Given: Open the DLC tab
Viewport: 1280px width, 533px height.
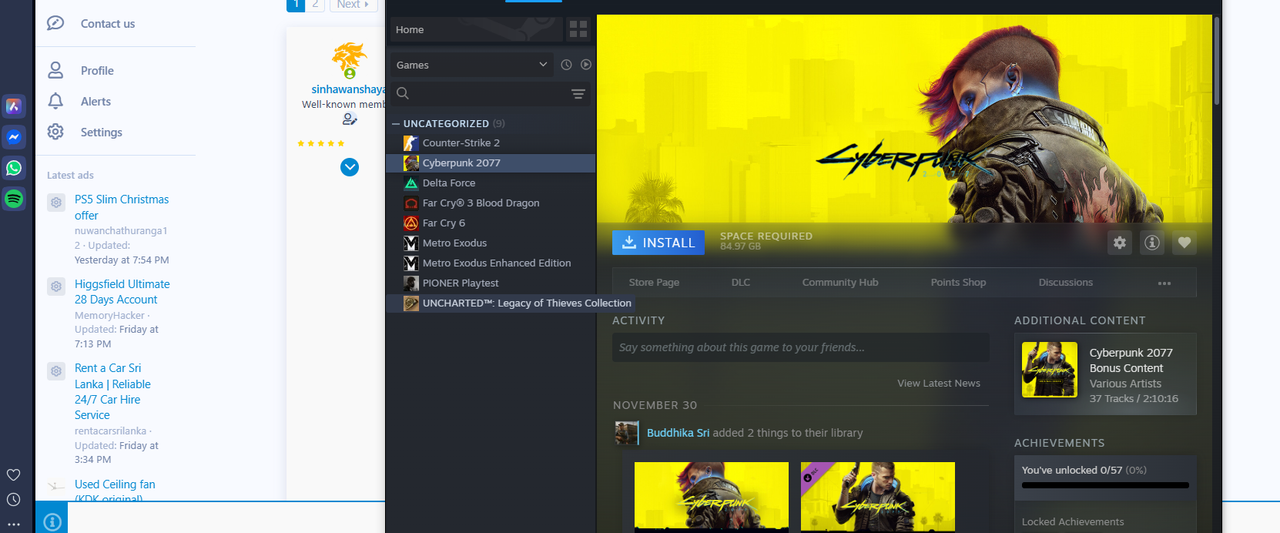Looking at the screenshot, I should [x=741, y=283].
